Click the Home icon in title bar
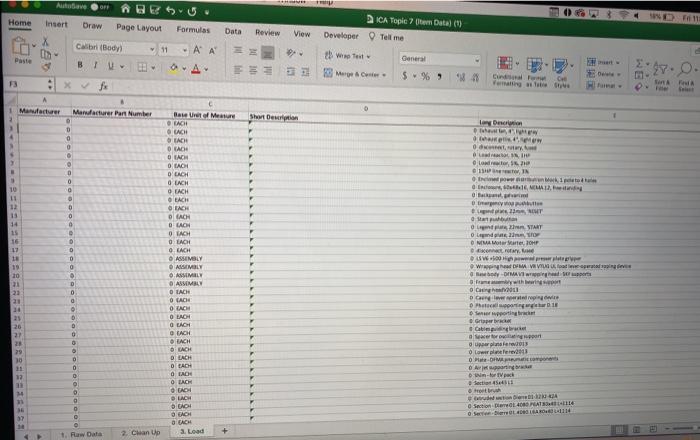 (125, 8)
